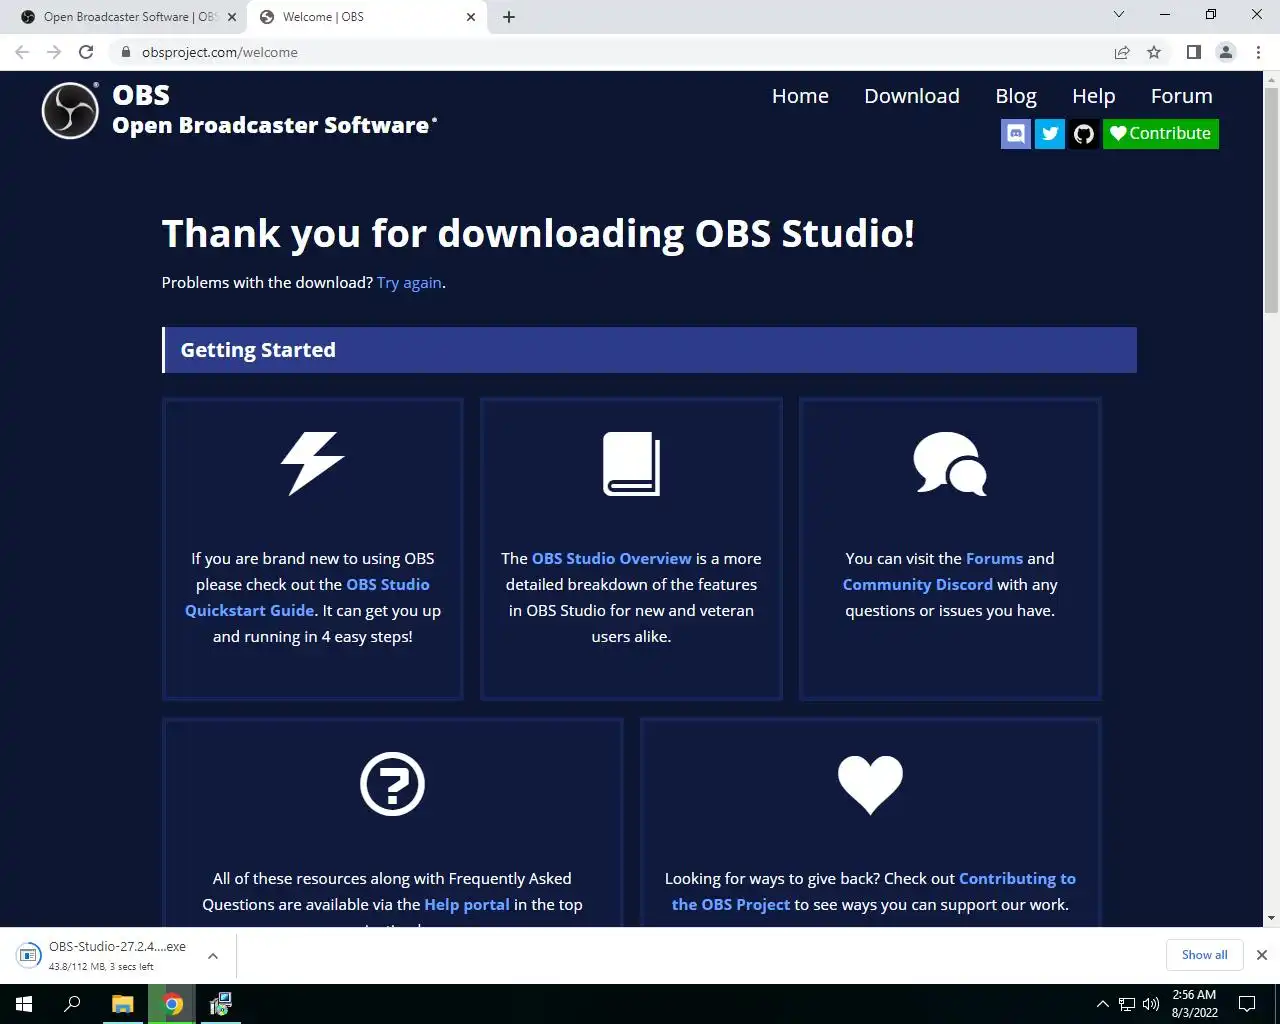Open OBS Studio Quickstart Guide link
The image size is (1280, 1024).
307,597
